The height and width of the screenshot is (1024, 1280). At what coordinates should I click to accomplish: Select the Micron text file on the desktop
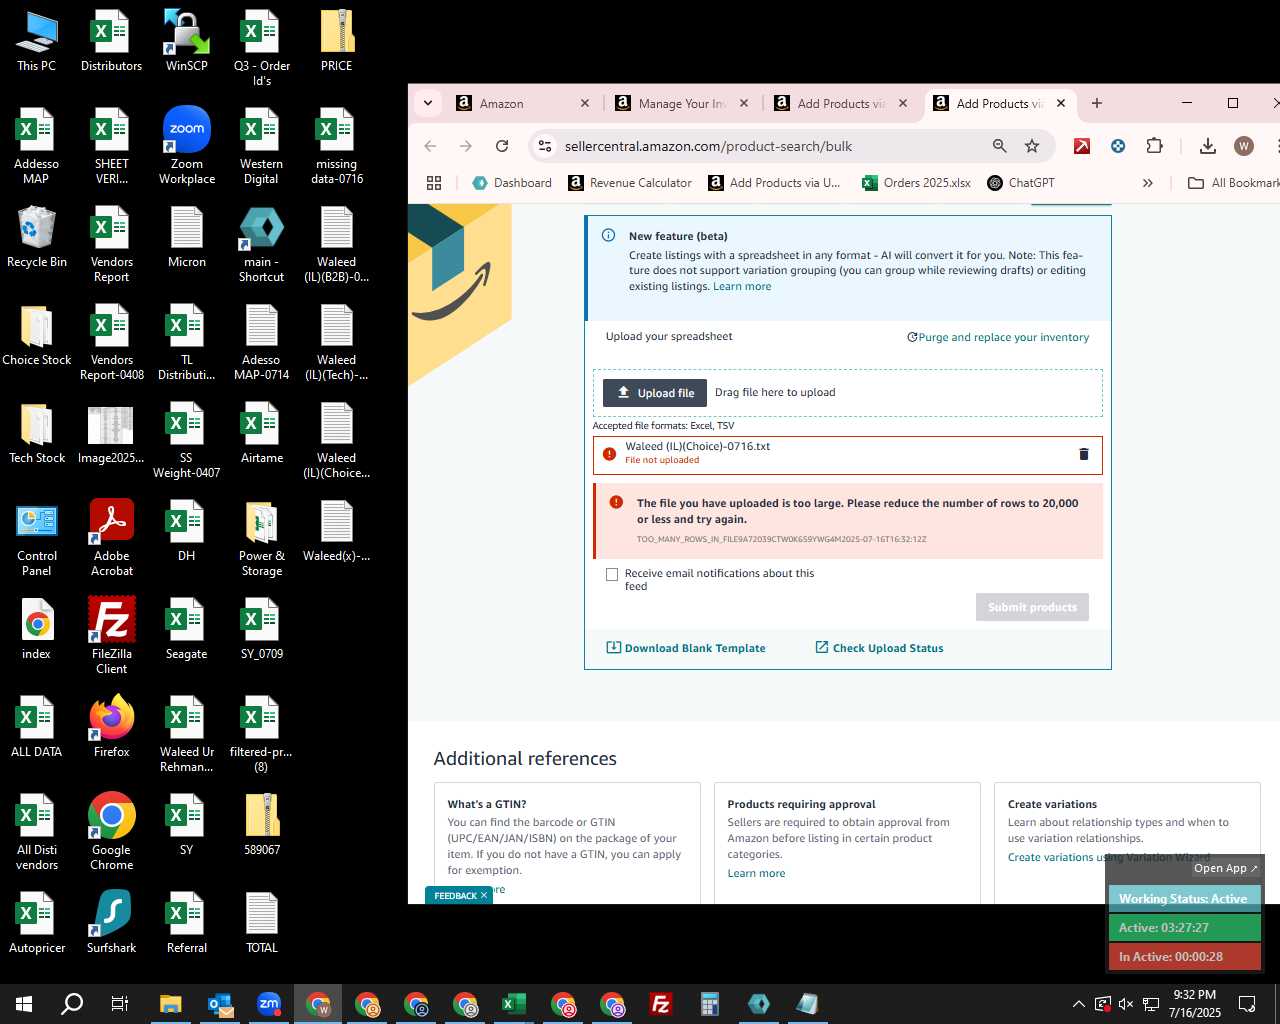coord(187,238)
